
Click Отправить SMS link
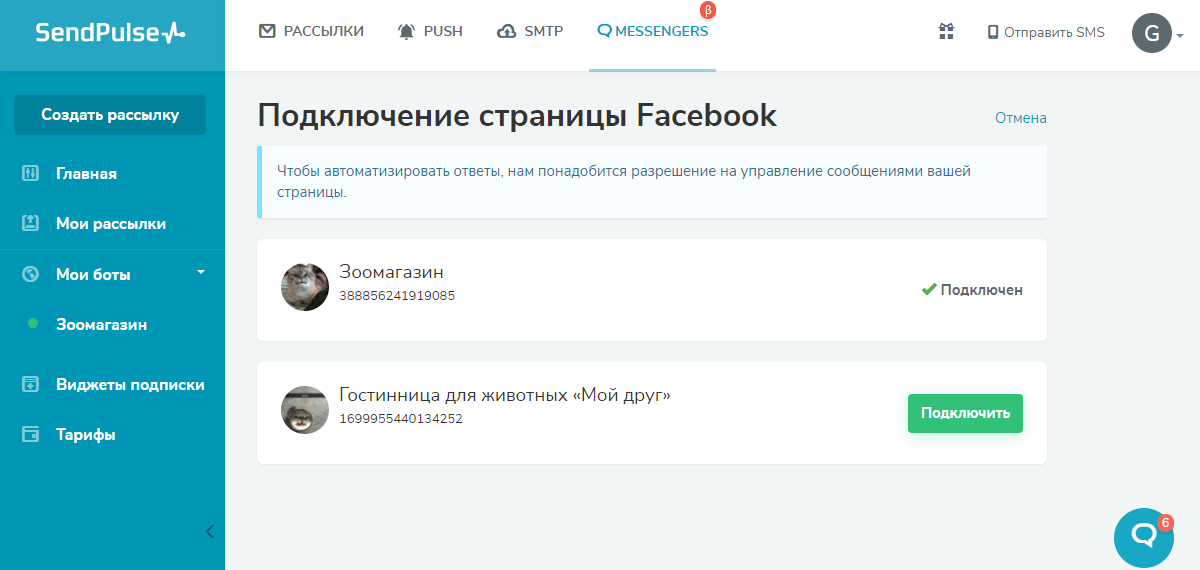coord(1046,32)
